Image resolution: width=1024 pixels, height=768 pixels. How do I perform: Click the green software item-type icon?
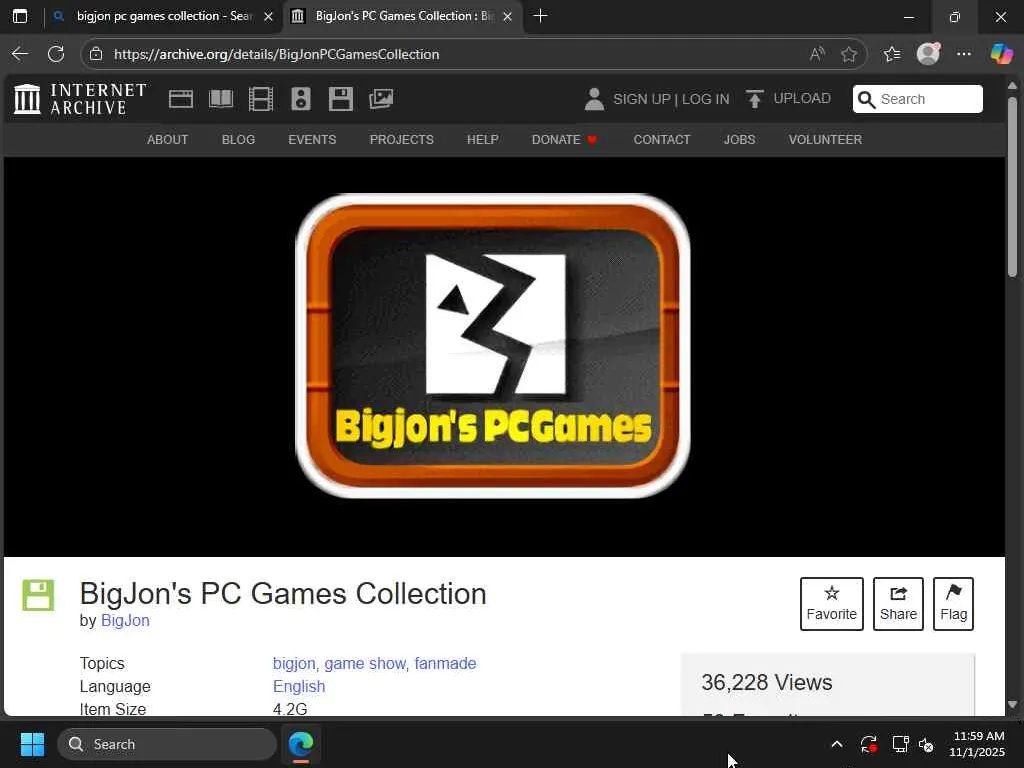click(38, 595)
